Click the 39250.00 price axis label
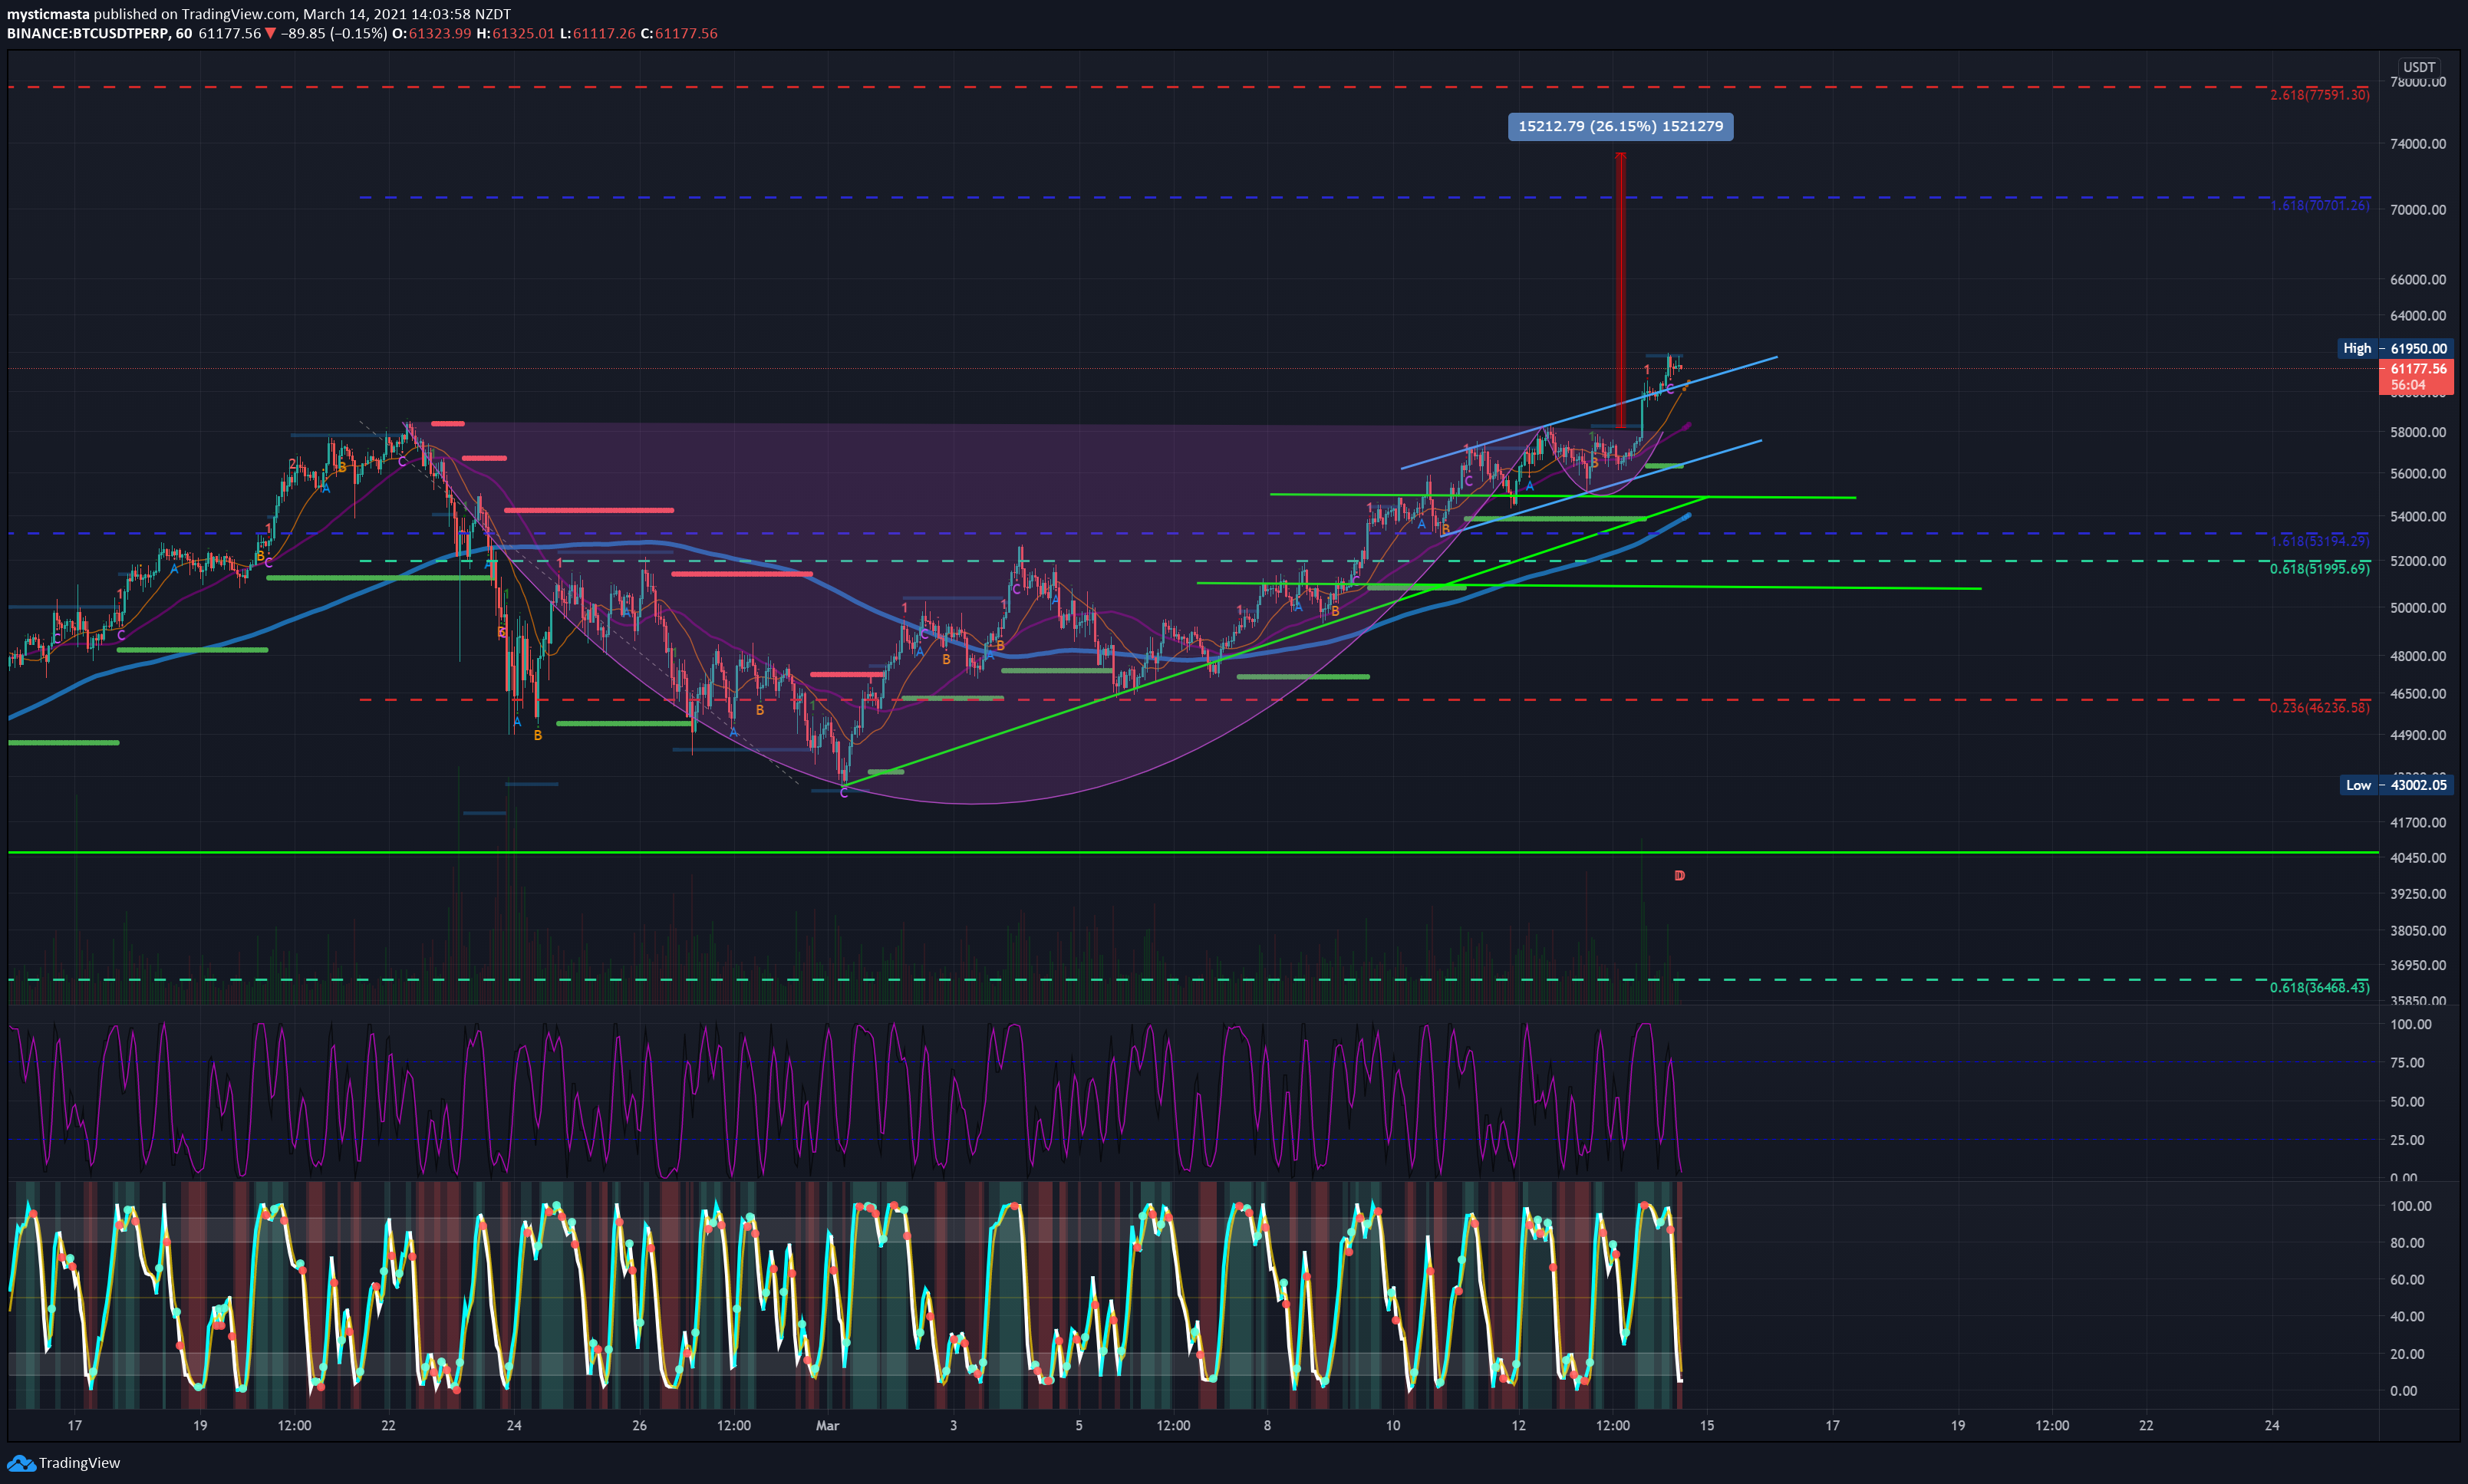Screen dimensions: 2468x1484 (x=2418, y=894)
